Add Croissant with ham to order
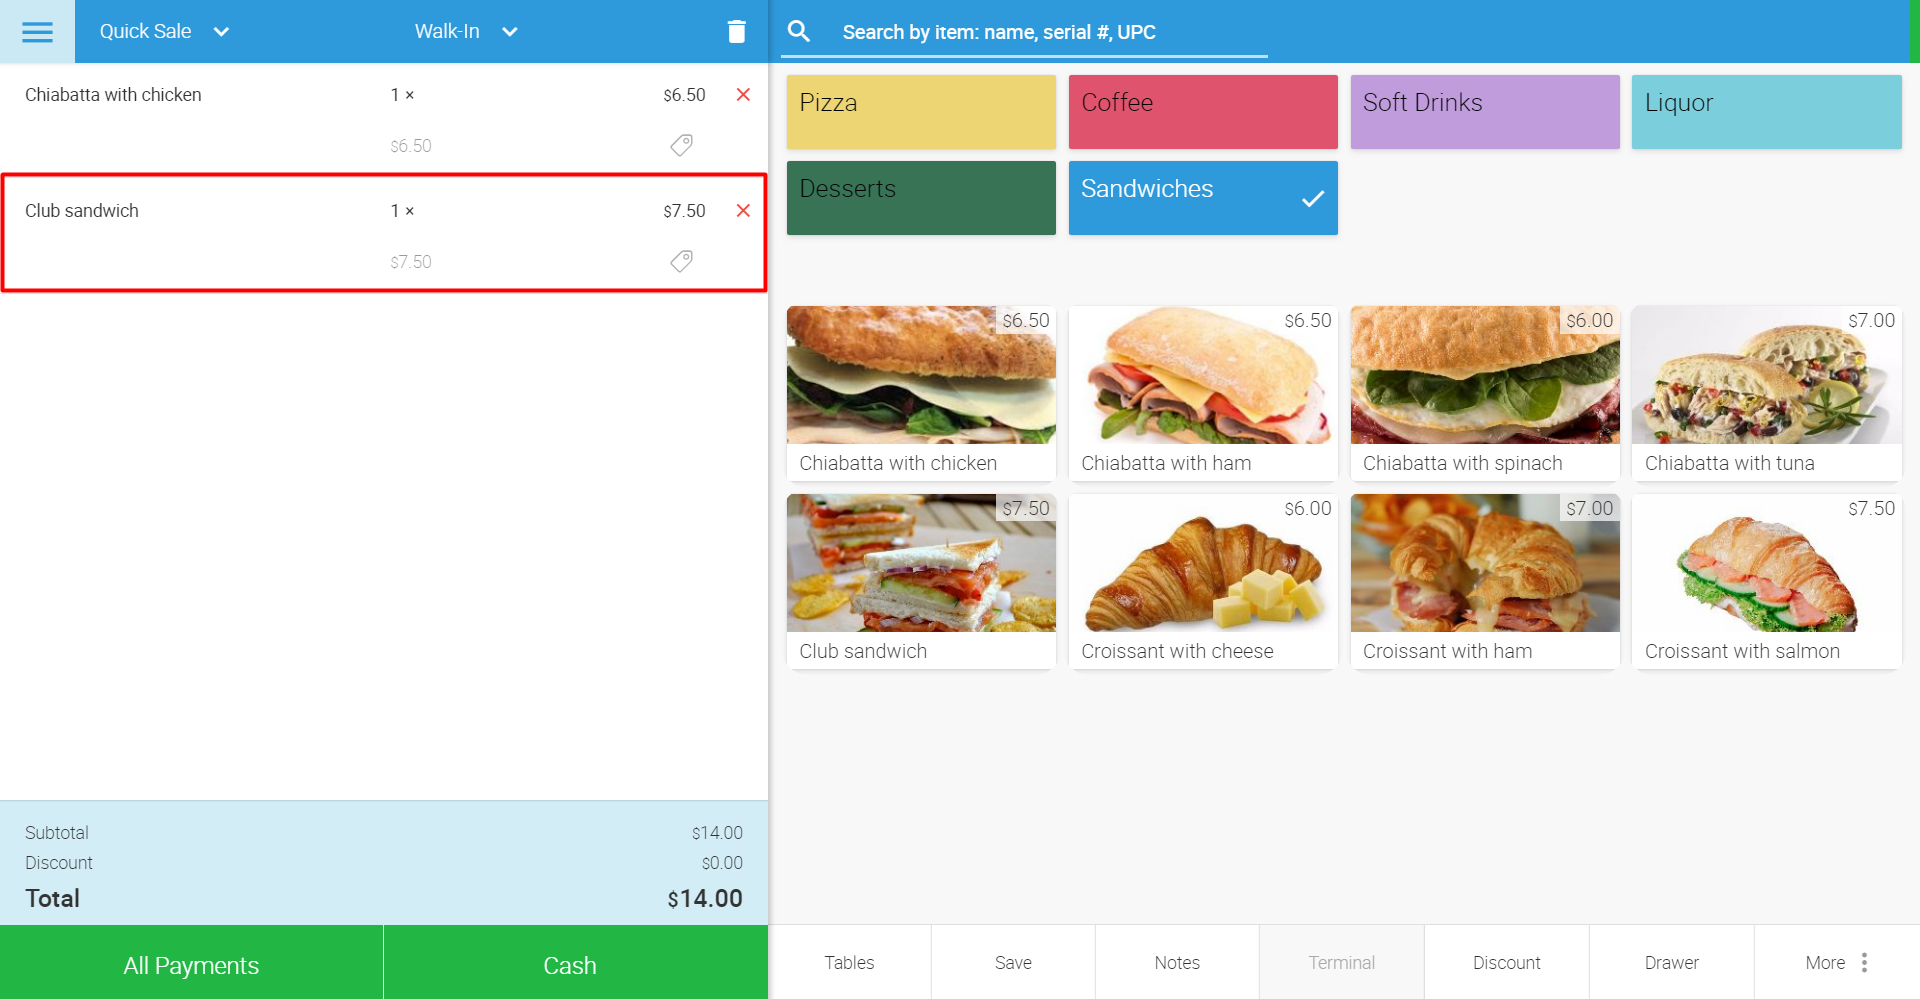 [1485, 581]
